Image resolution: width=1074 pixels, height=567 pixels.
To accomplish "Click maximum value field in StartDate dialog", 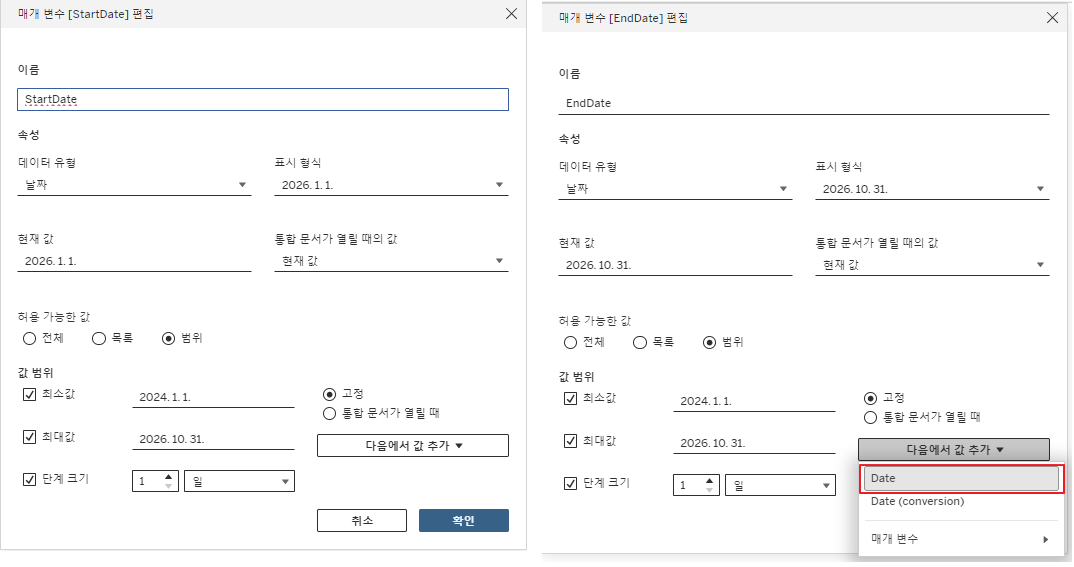I will tap(213, 440).
